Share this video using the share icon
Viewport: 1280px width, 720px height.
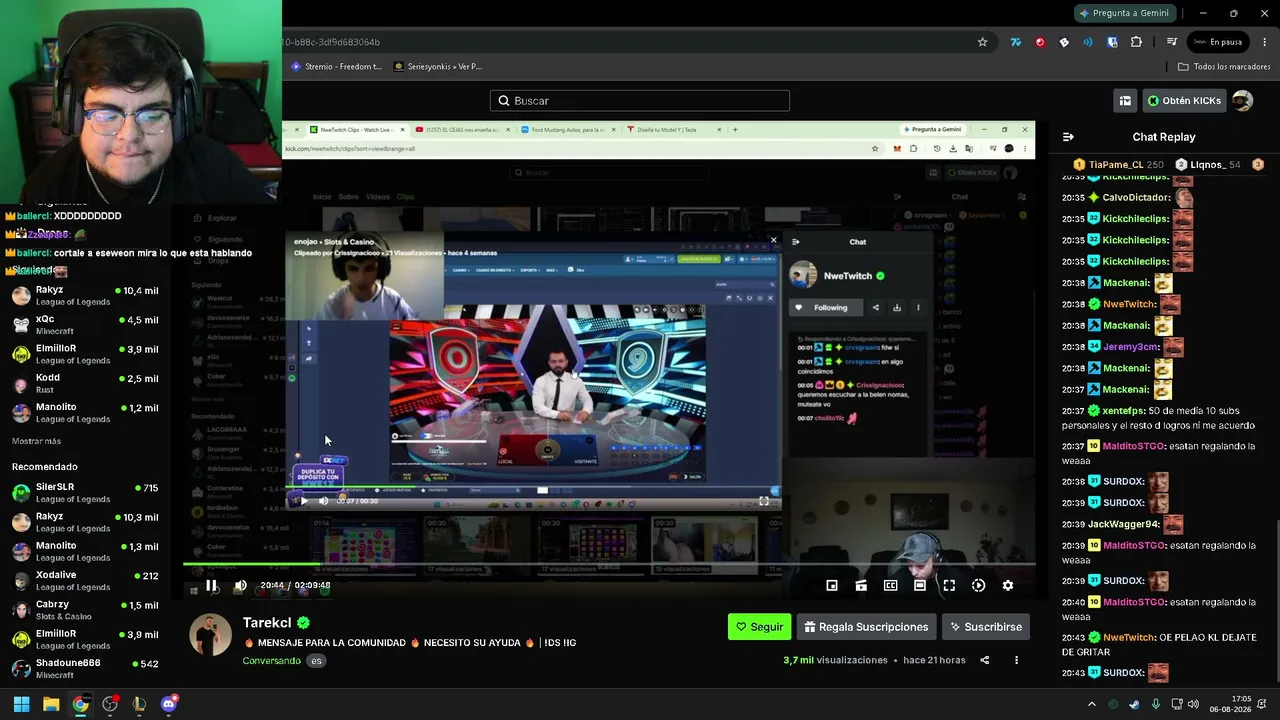click(985, 660)
